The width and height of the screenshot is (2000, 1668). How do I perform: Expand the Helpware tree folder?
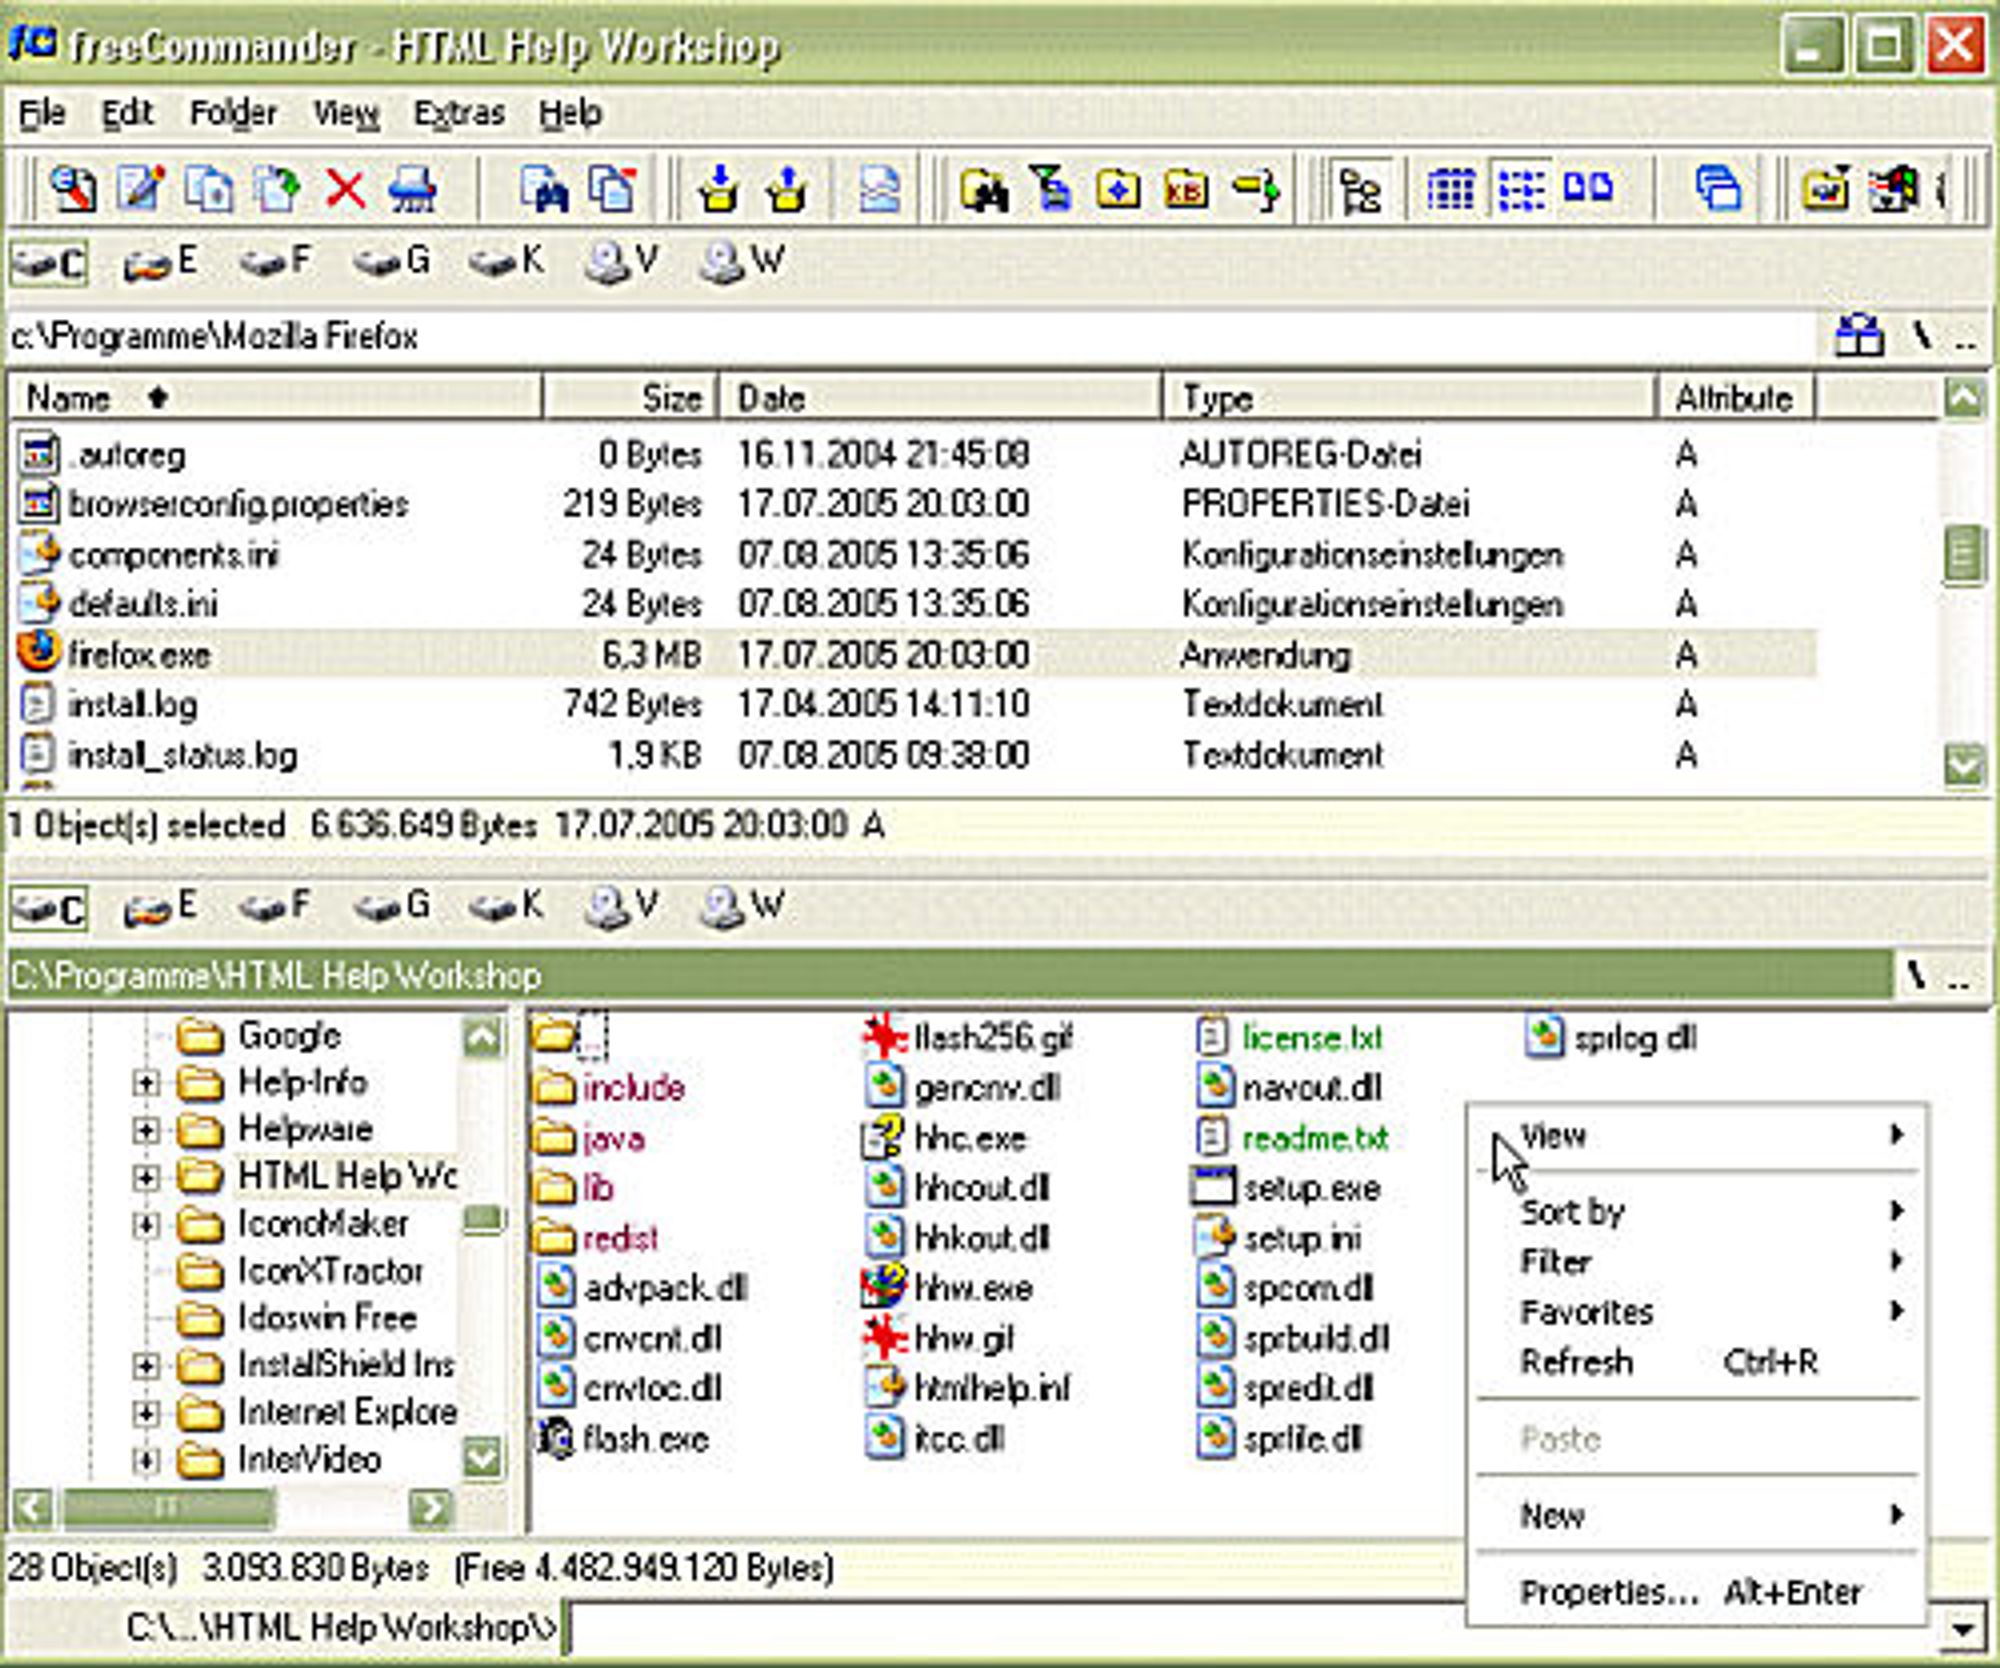pyautogui.click(x=145, y=1130)
